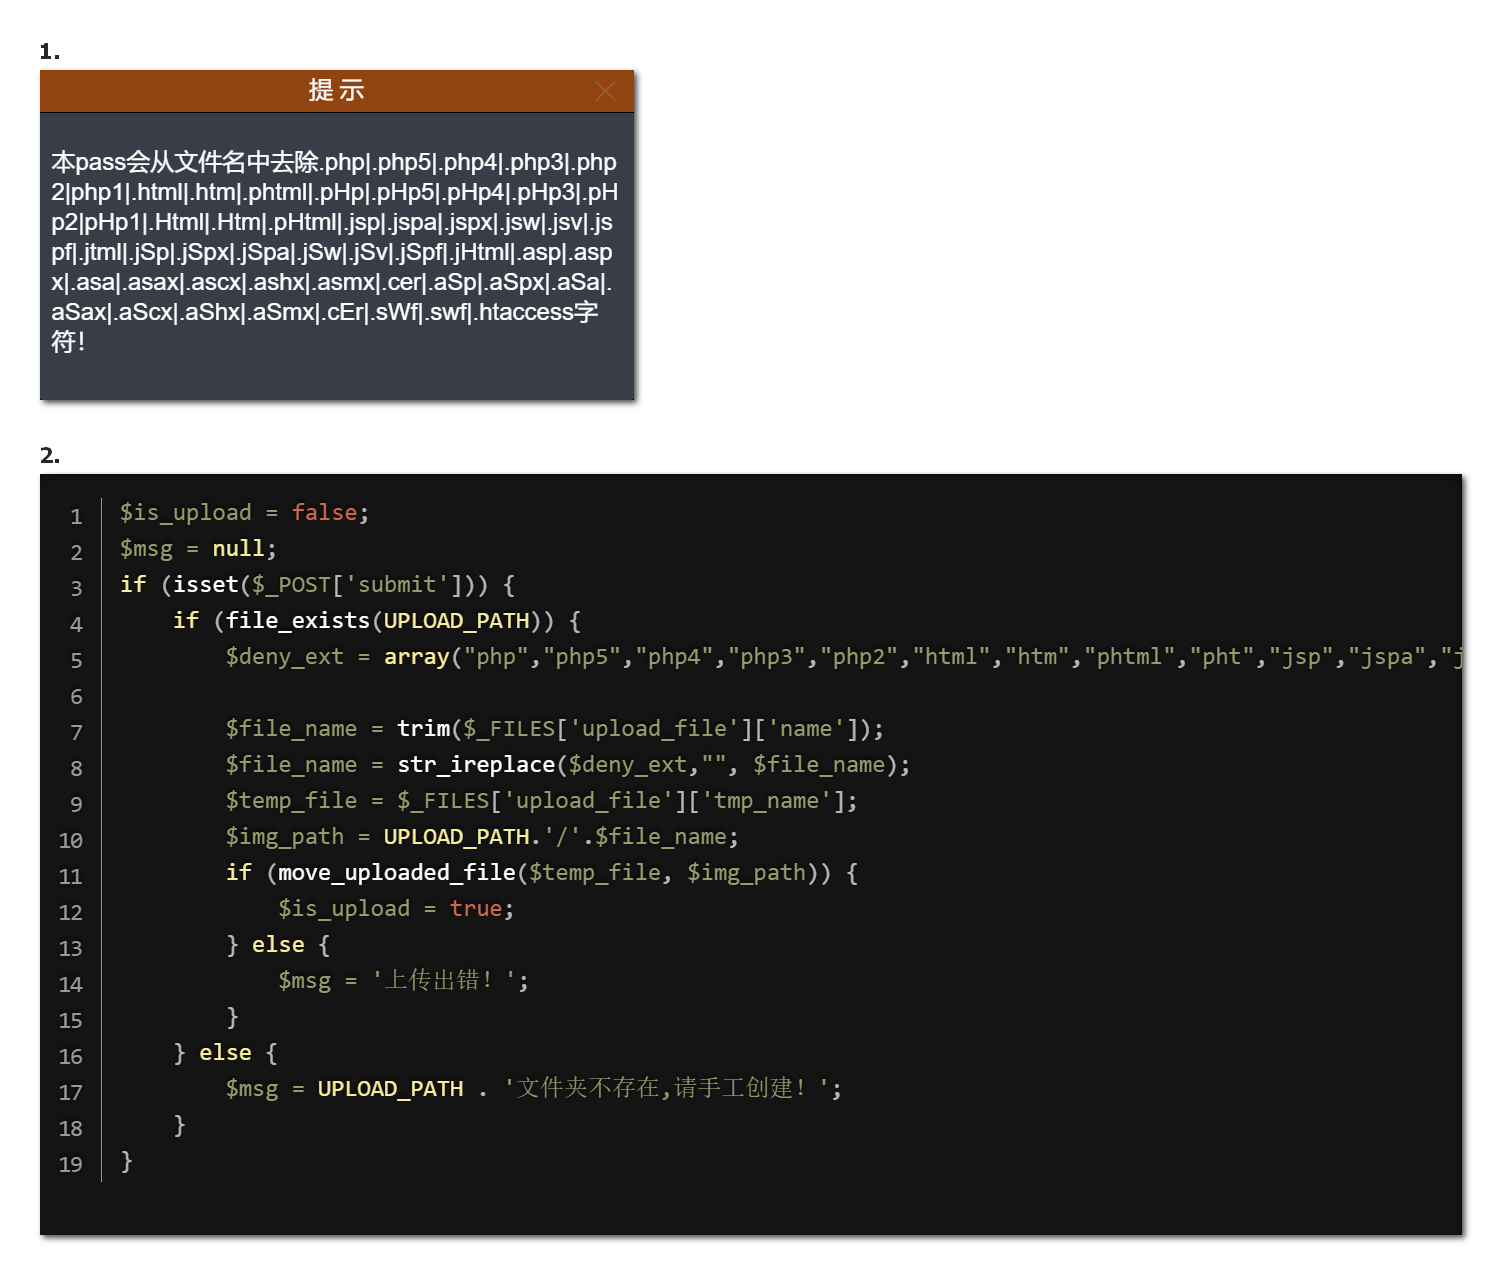Image resolution: width=1503 pixels, height=1276 pixels.
Task: Click the $is_upload variable on line 1
Action: [185, 513]
